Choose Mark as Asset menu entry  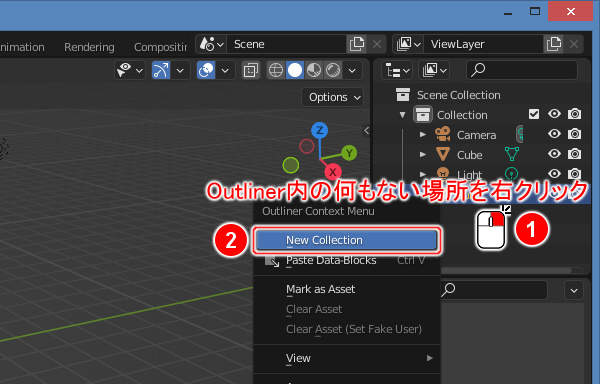coord(346,289)
